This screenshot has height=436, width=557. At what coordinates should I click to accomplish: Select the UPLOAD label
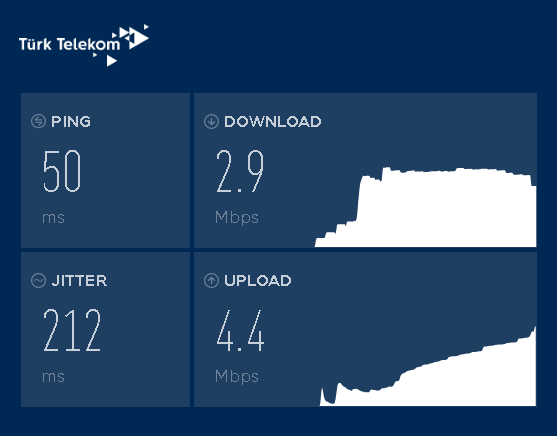pyautogui.click(x=258, y=281)
